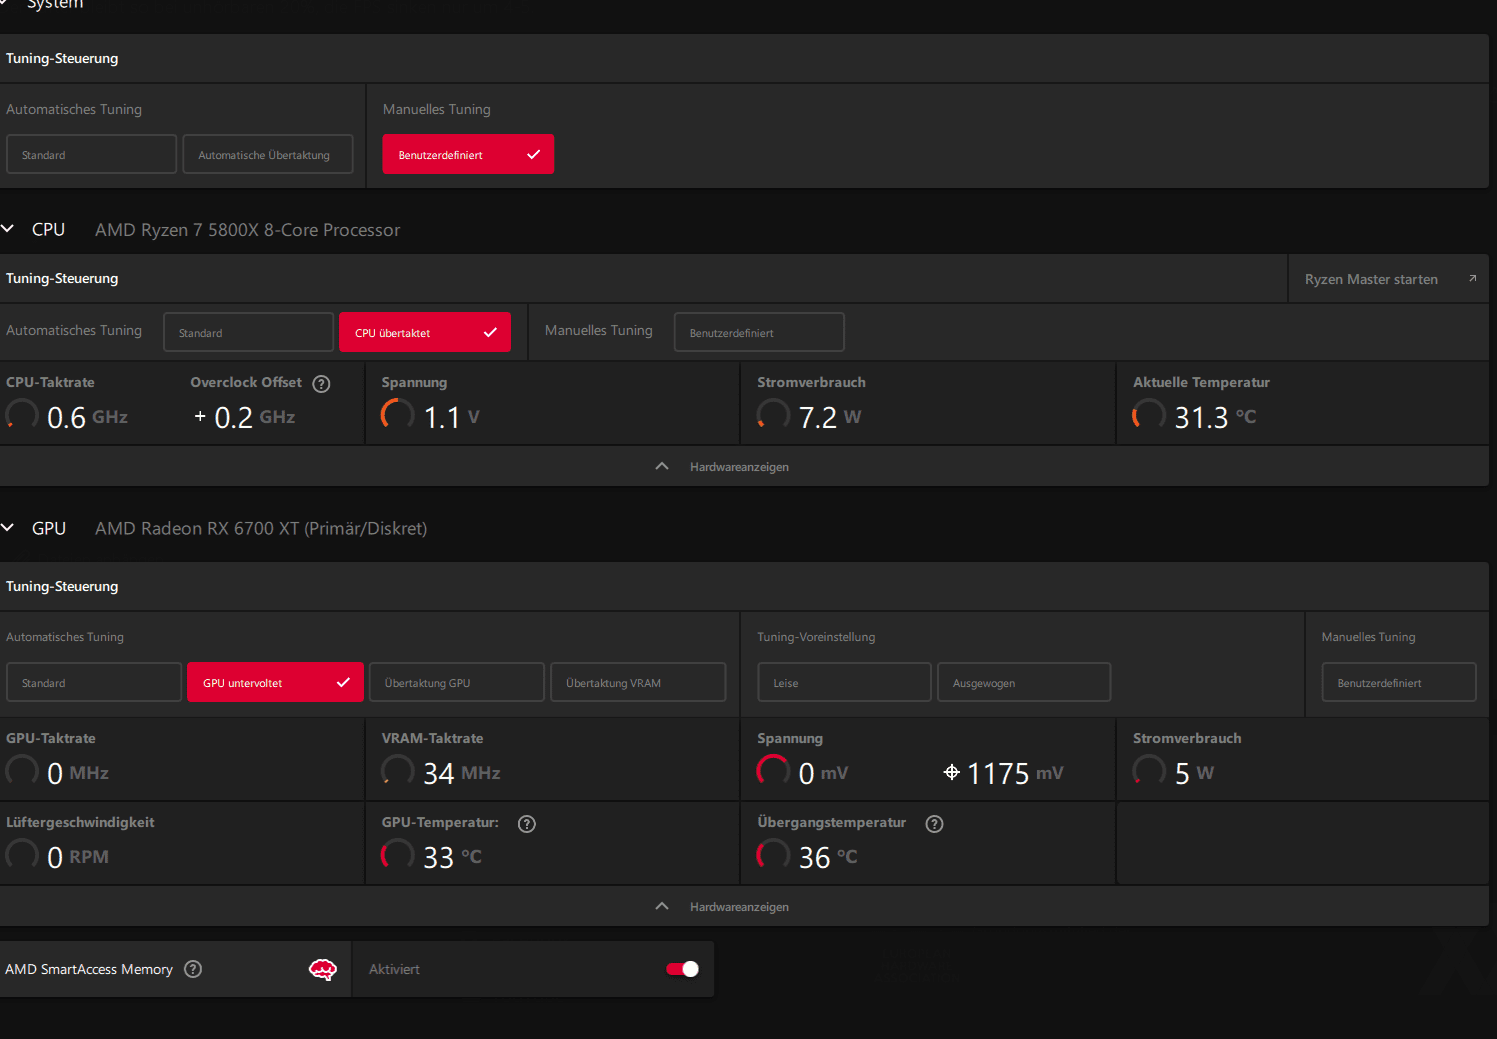
Task: Click the Übergangstemperatur gauge dial
Action: pyautogui.click(x=773, y=854)
